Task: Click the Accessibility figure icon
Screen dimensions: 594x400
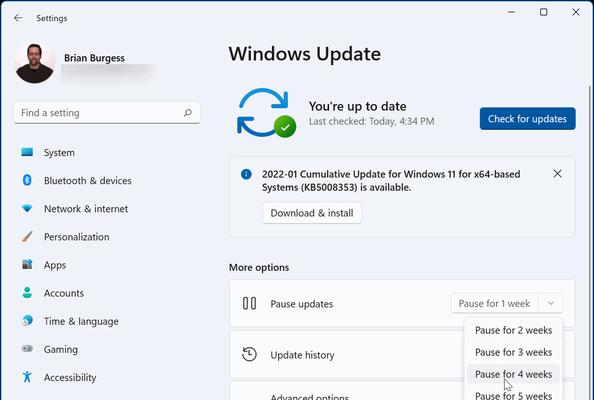Action: (27, 377)
